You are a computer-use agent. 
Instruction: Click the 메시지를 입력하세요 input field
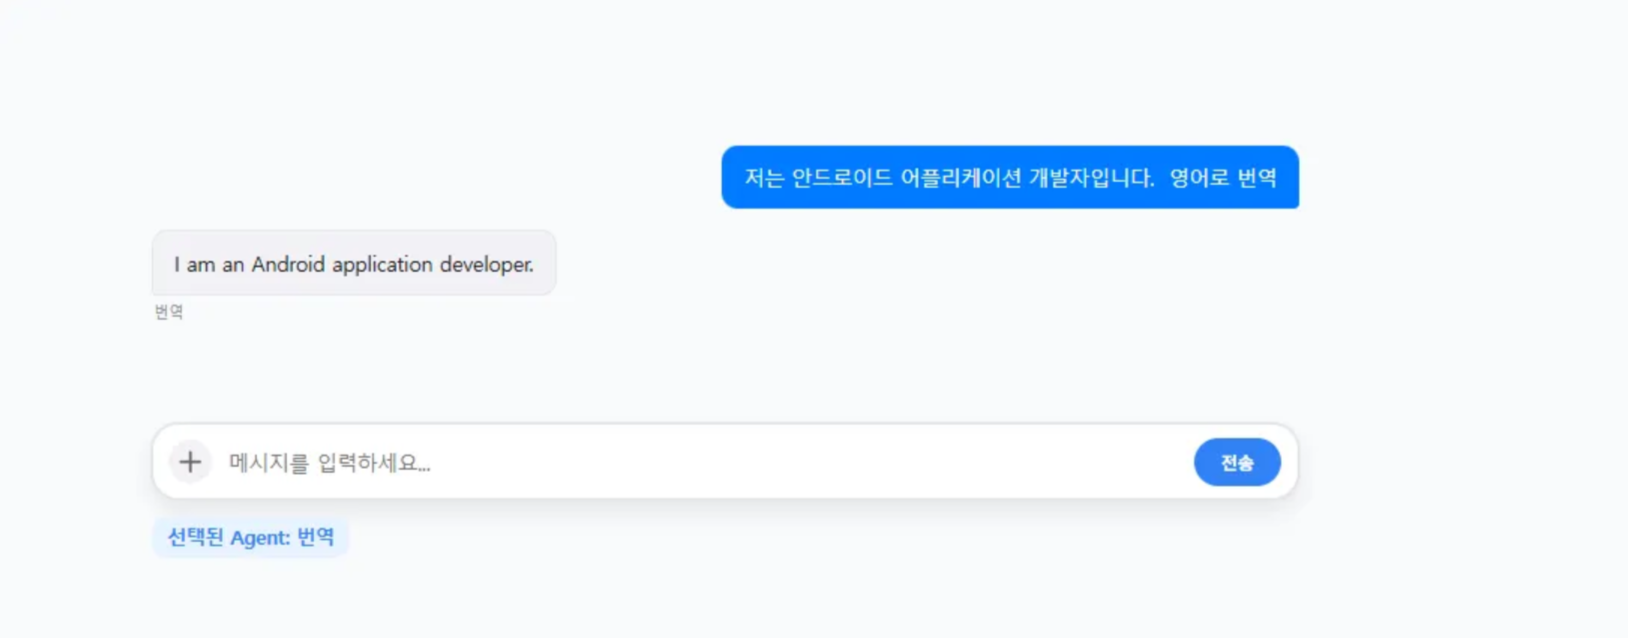coord(600,462)
